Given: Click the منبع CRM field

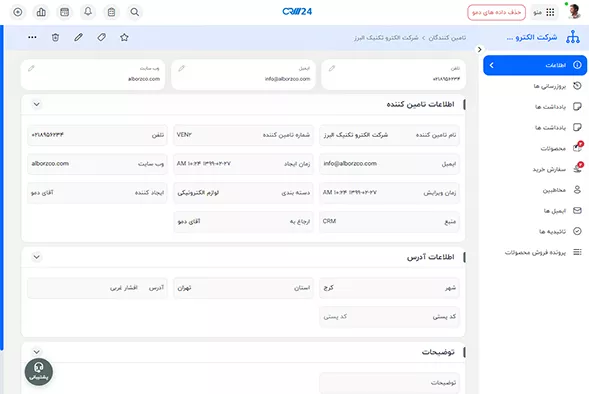Looking at the screenshot, I should pyautogui.click(x=390, y=222).
